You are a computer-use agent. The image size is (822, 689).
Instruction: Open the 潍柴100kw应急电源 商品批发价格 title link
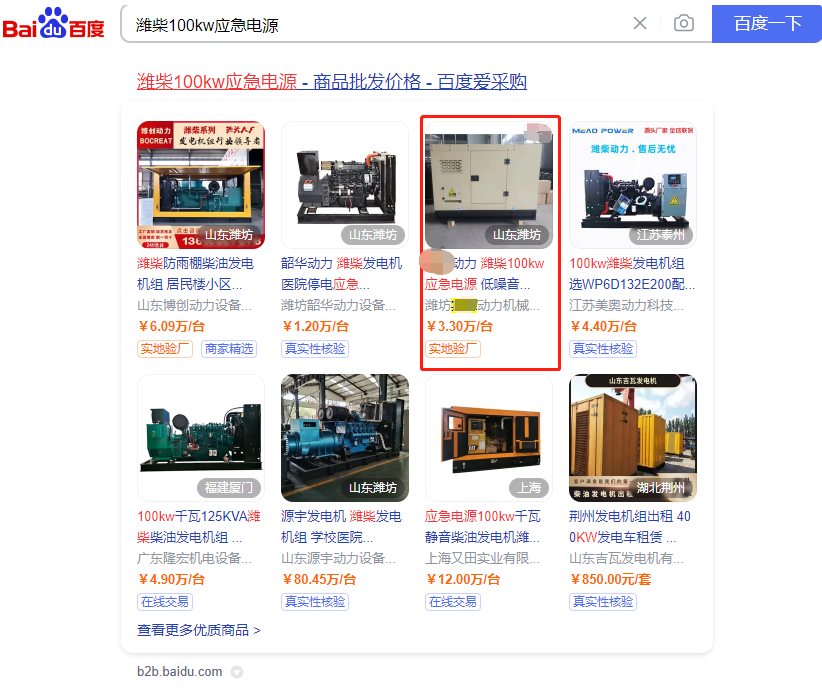pos(332,82)
